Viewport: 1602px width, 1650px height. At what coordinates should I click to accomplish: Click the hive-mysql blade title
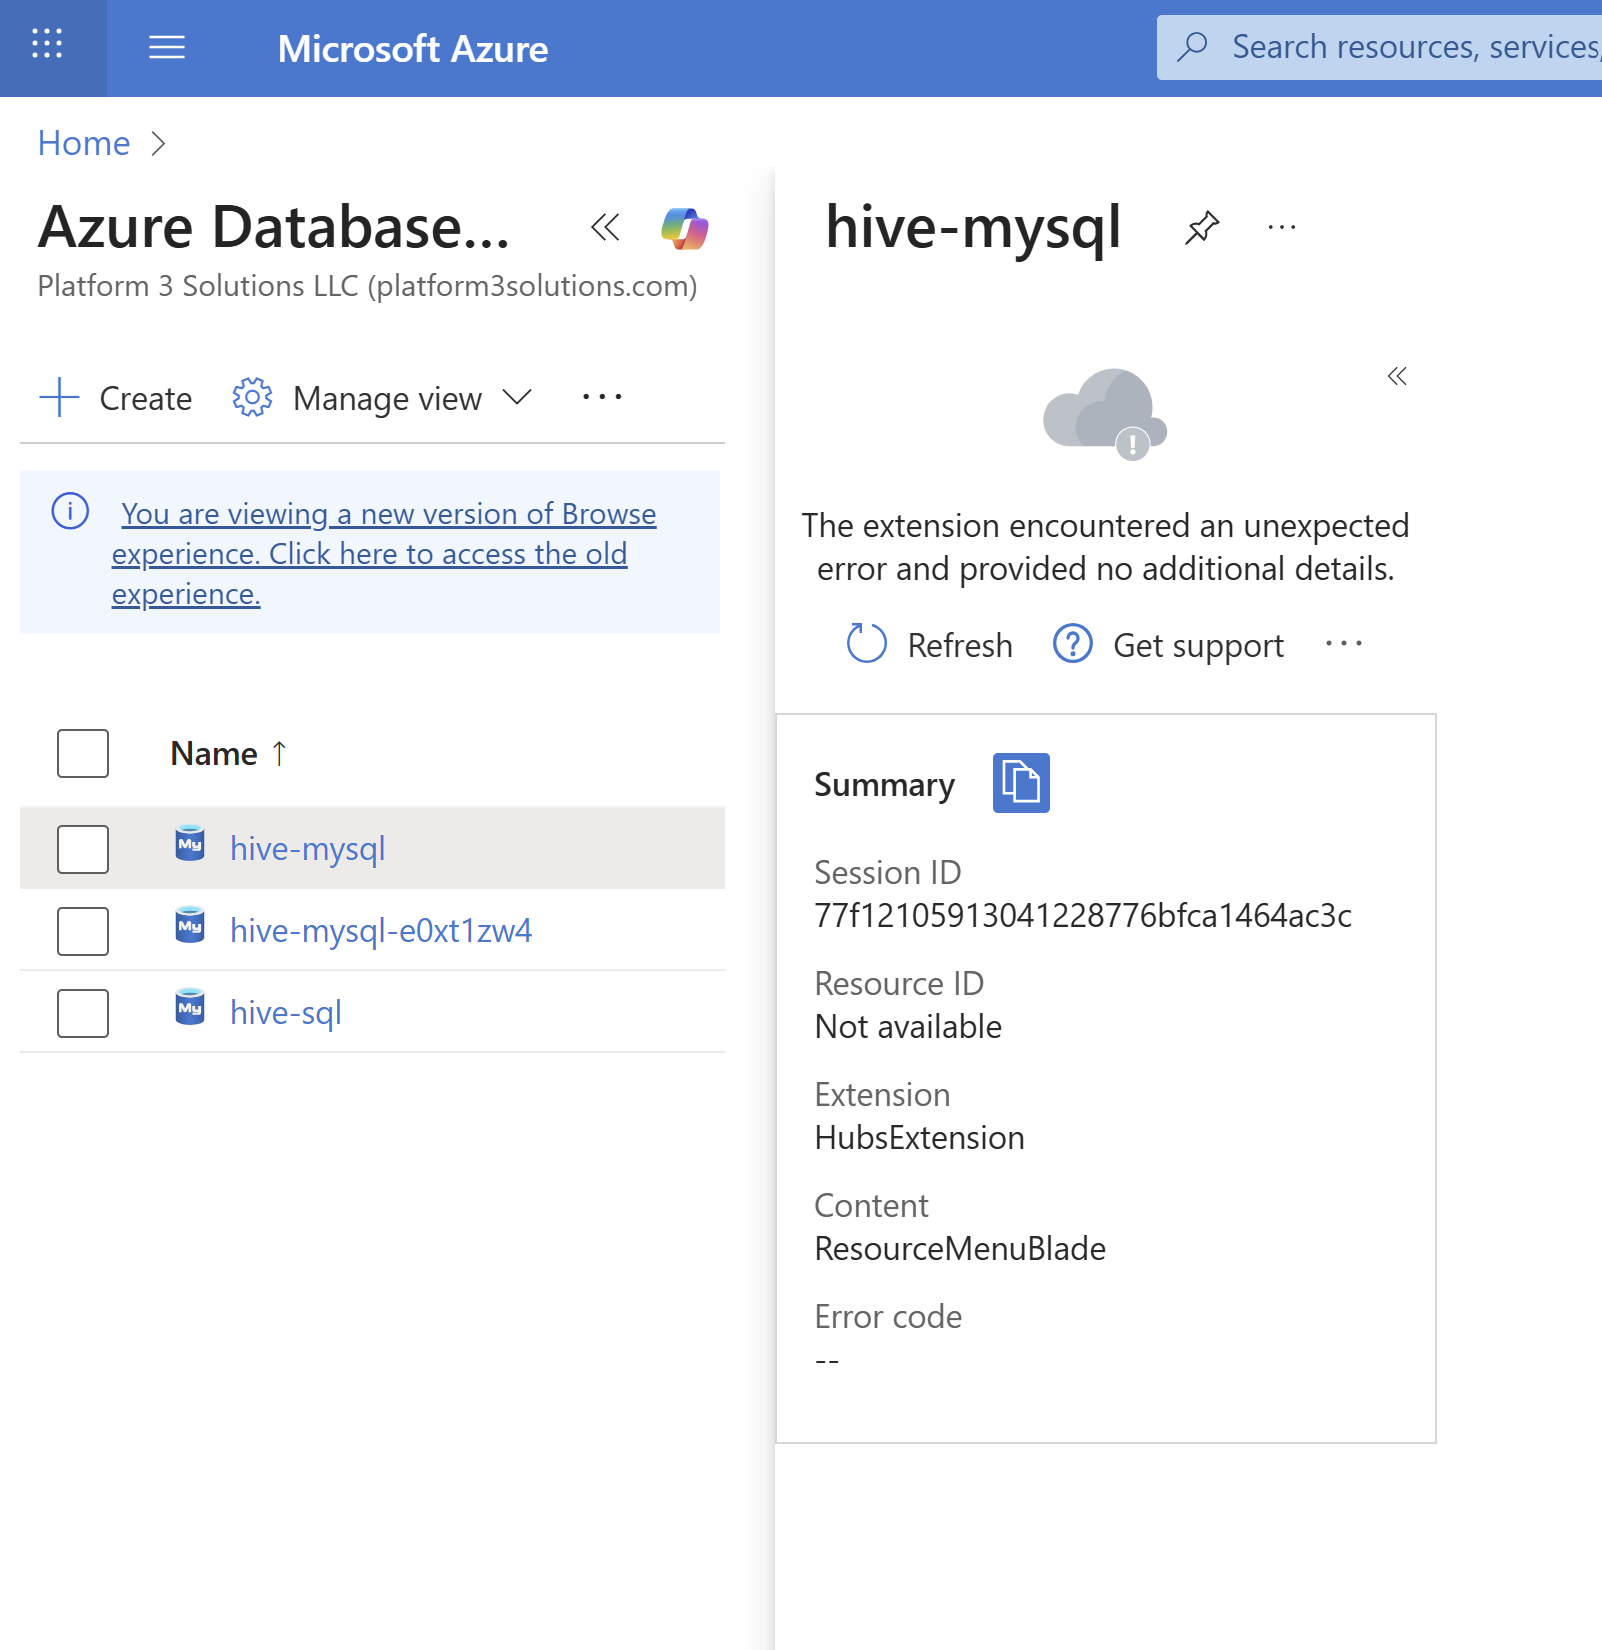click(973, 228)
